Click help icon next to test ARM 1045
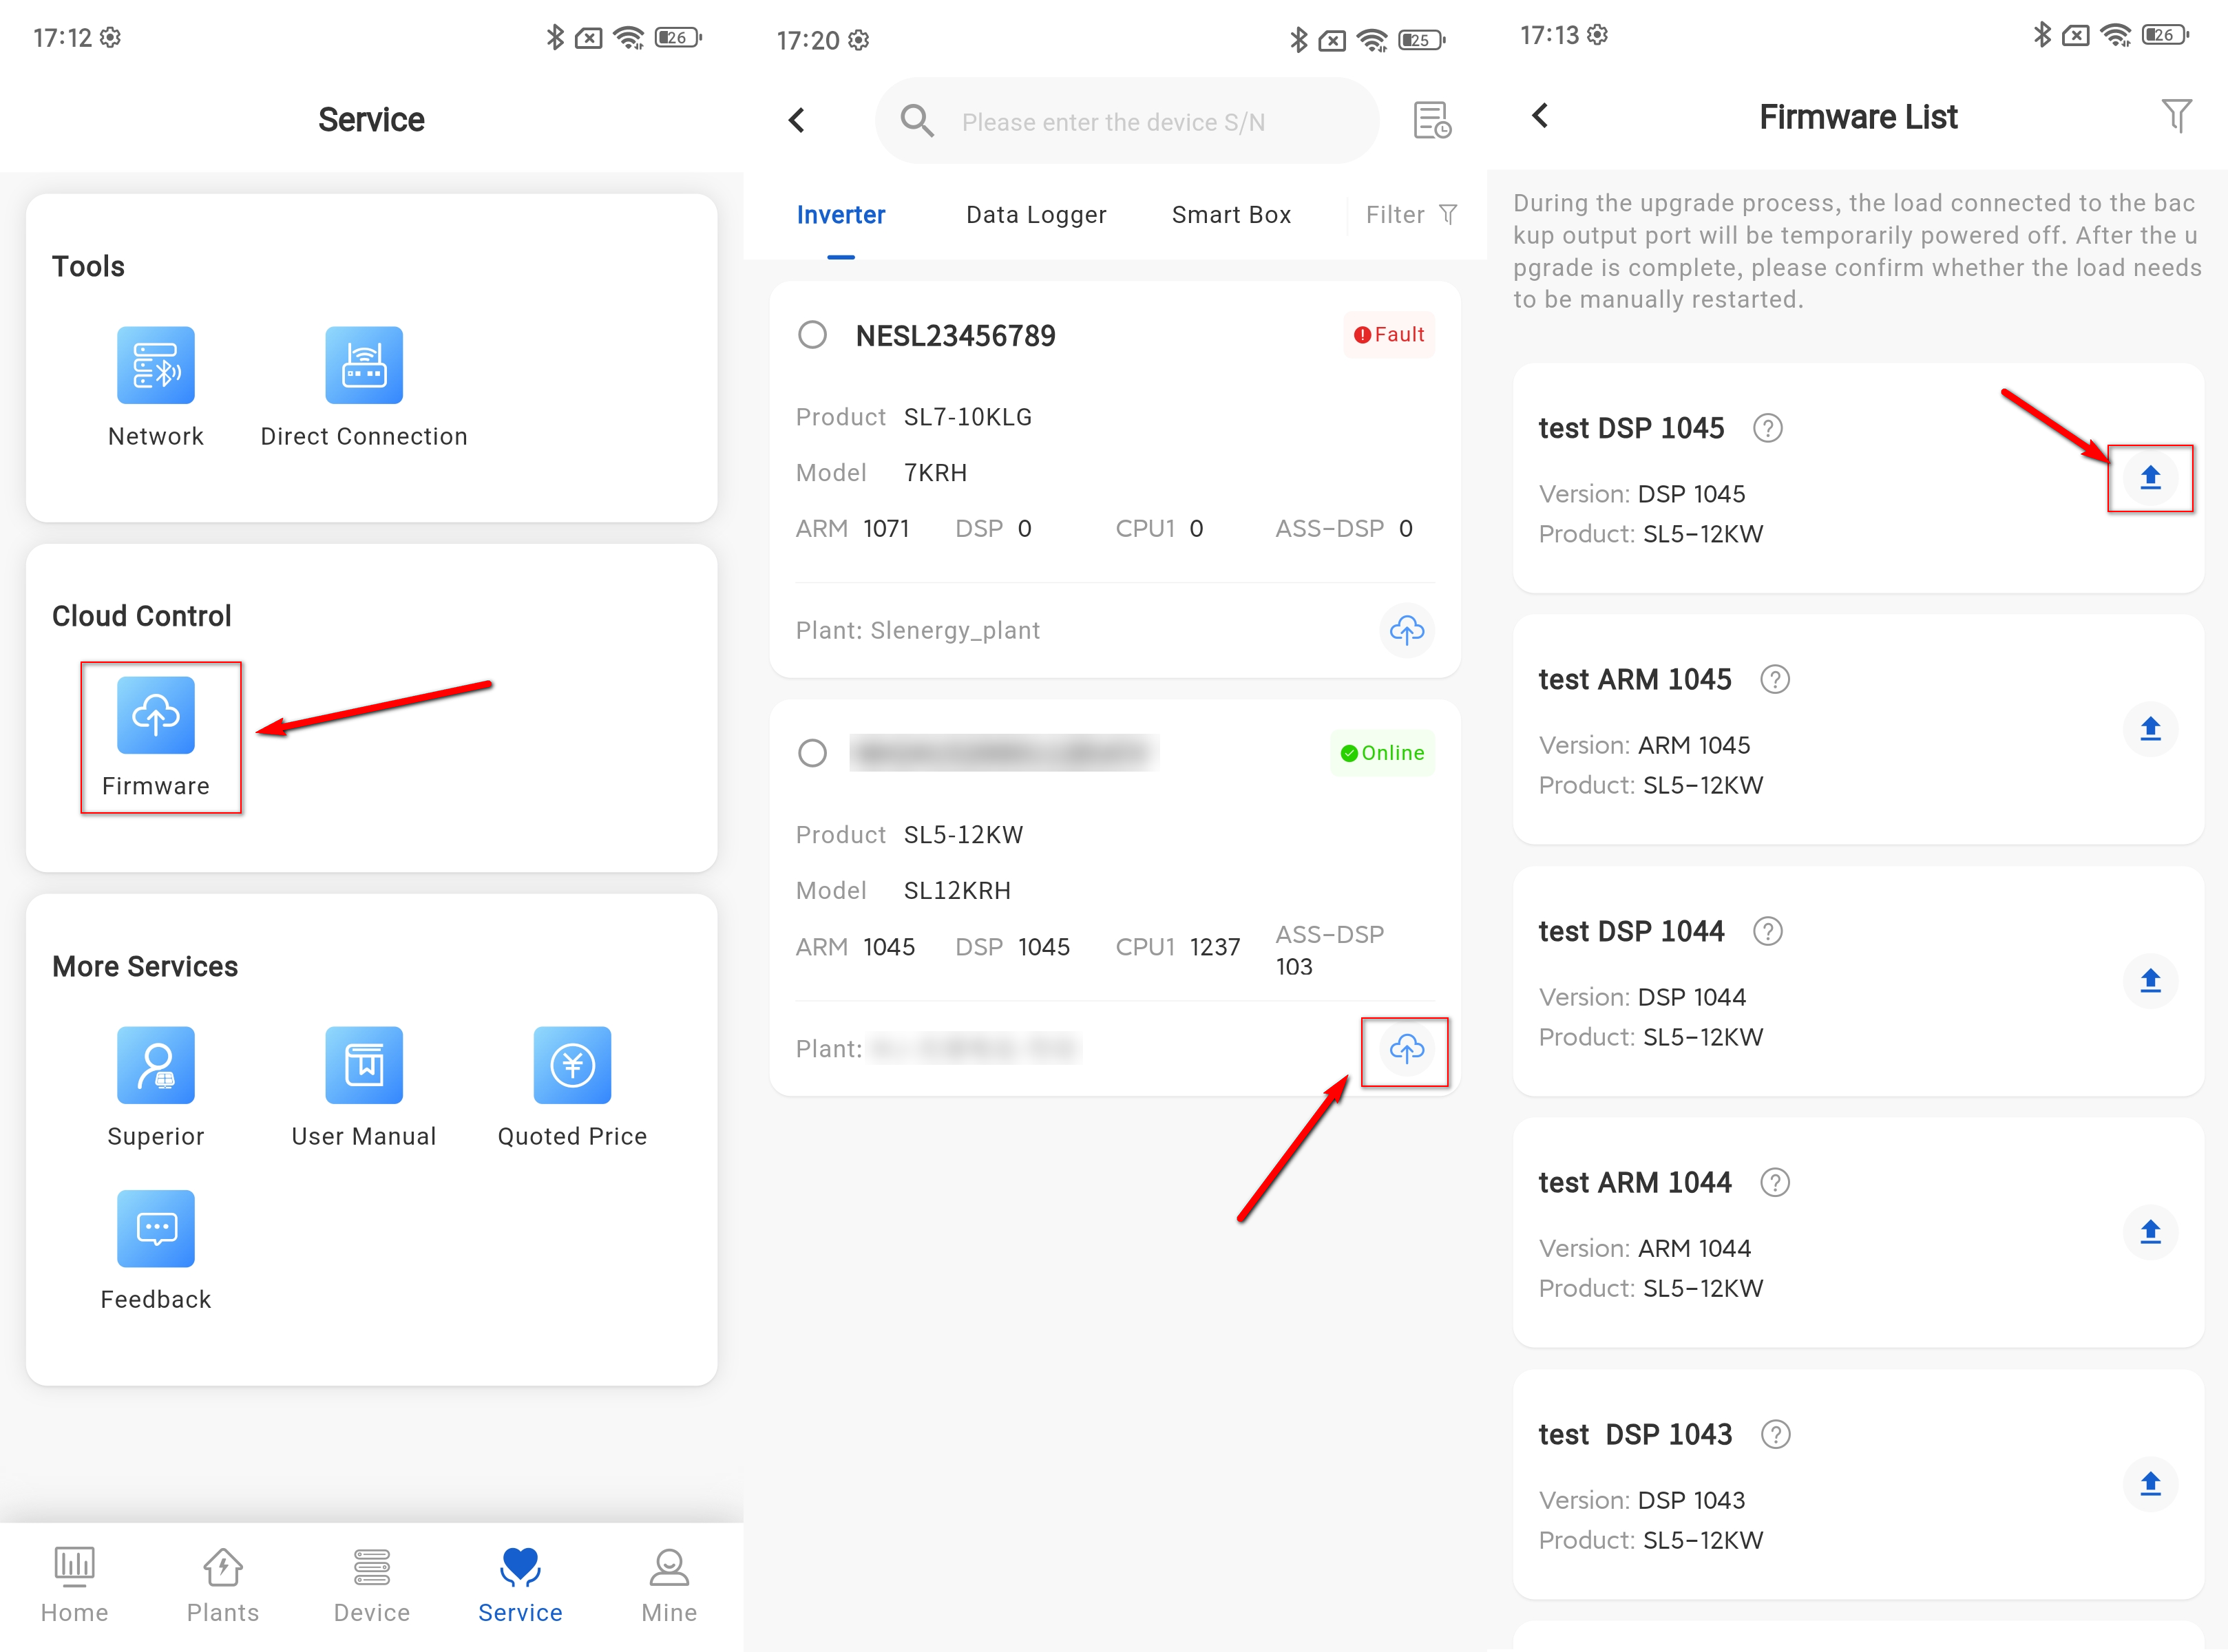2228x1652 pixels. (1774, 680)
